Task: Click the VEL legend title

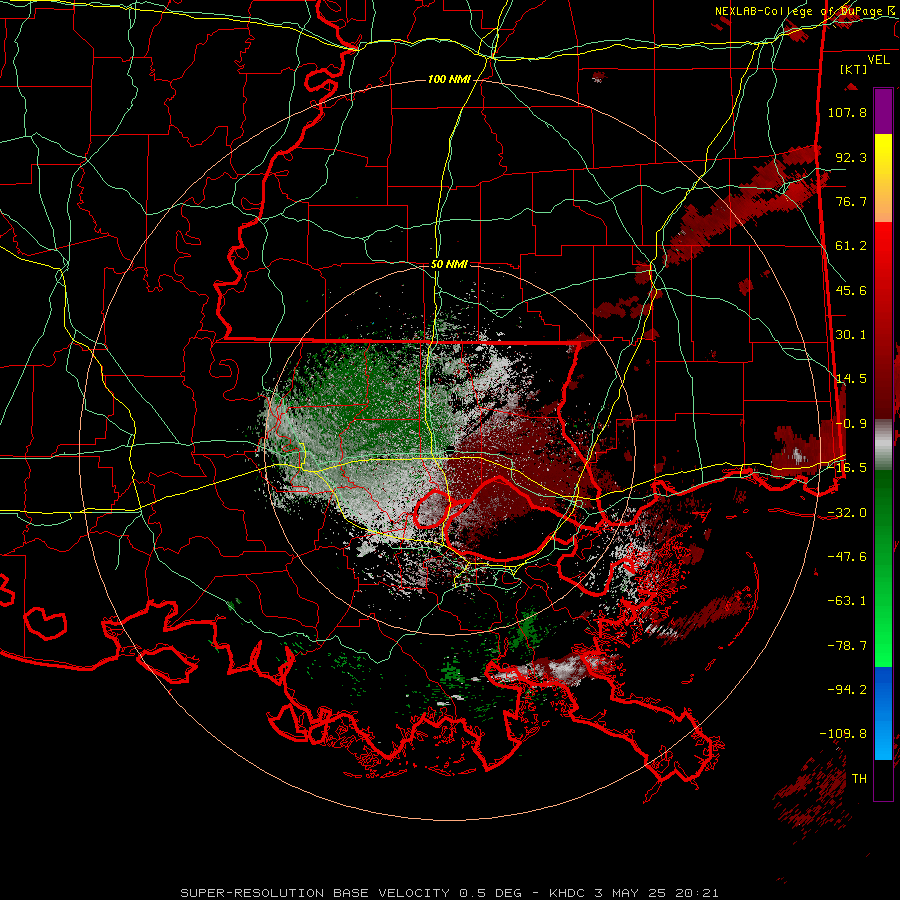Action: [x=878, y=60]
